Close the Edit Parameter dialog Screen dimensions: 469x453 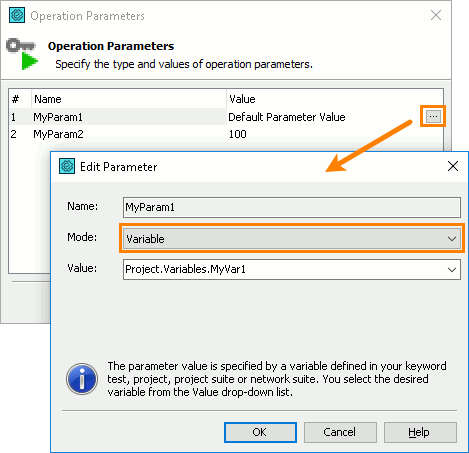(x=453, y=166)
